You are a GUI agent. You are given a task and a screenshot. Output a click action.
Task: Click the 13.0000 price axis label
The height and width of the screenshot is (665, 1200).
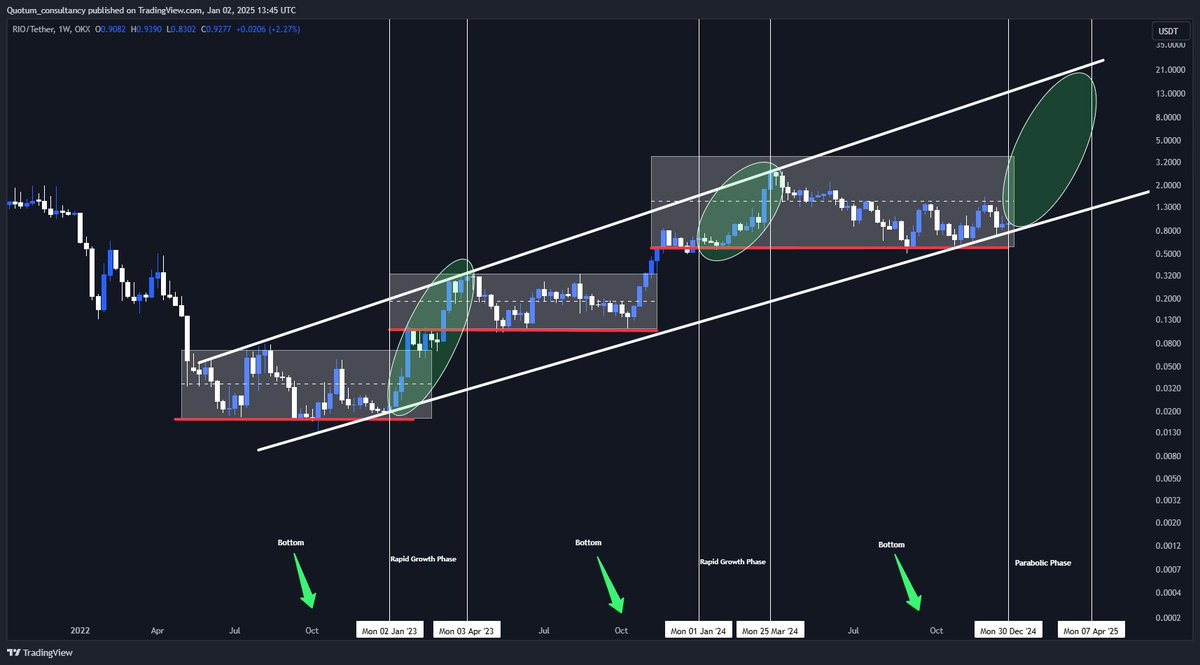1169,93
